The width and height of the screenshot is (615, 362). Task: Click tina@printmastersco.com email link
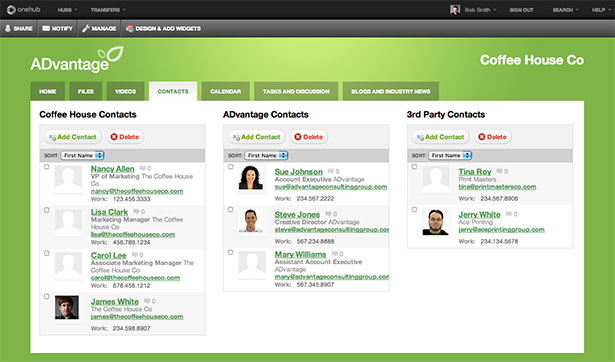pos(497,187)
